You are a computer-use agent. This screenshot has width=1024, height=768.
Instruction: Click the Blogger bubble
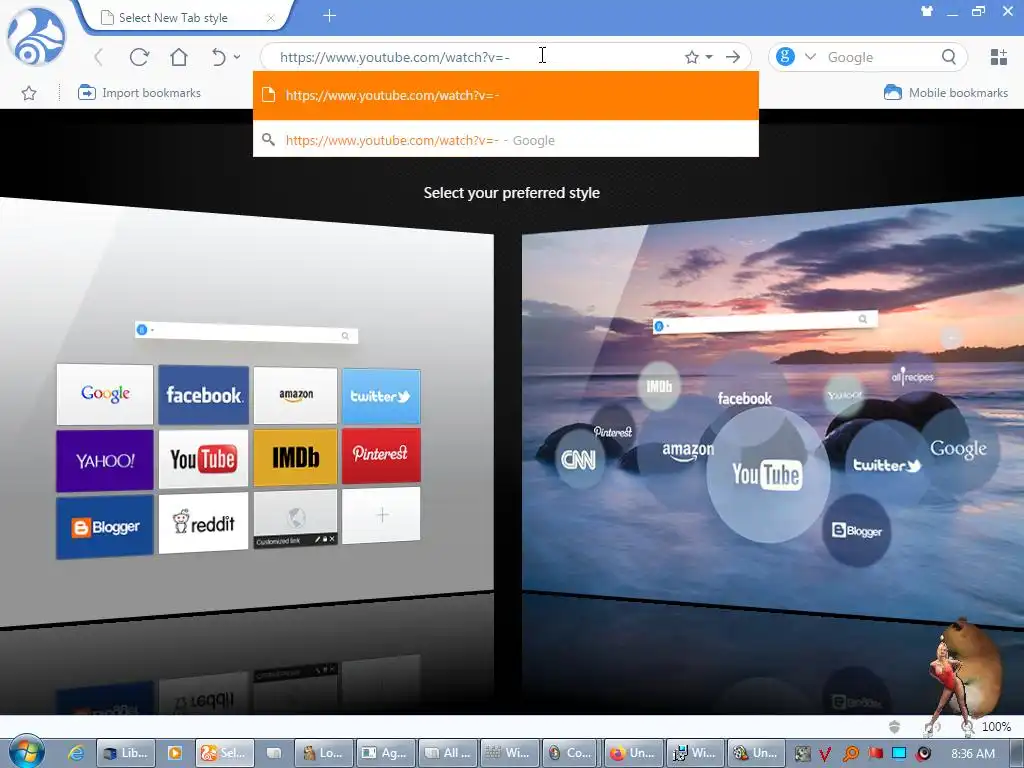[x=856, y=531]
